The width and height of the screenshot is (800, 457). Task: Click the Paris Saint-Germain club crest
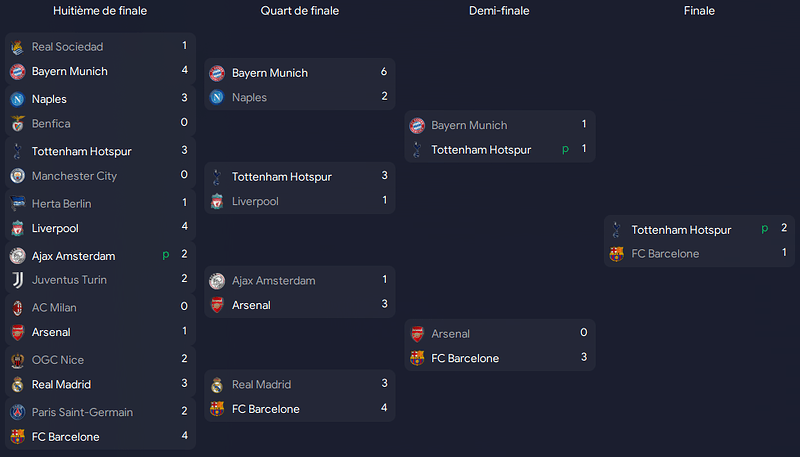17,412
